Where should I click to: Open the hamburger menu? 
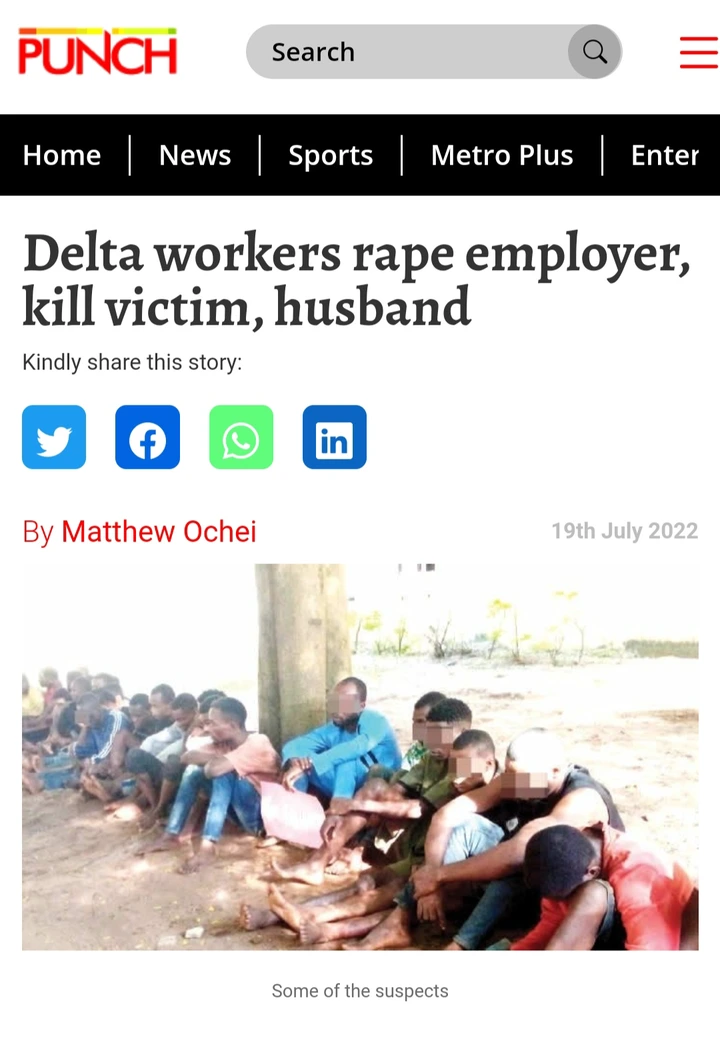click(699, 53)
